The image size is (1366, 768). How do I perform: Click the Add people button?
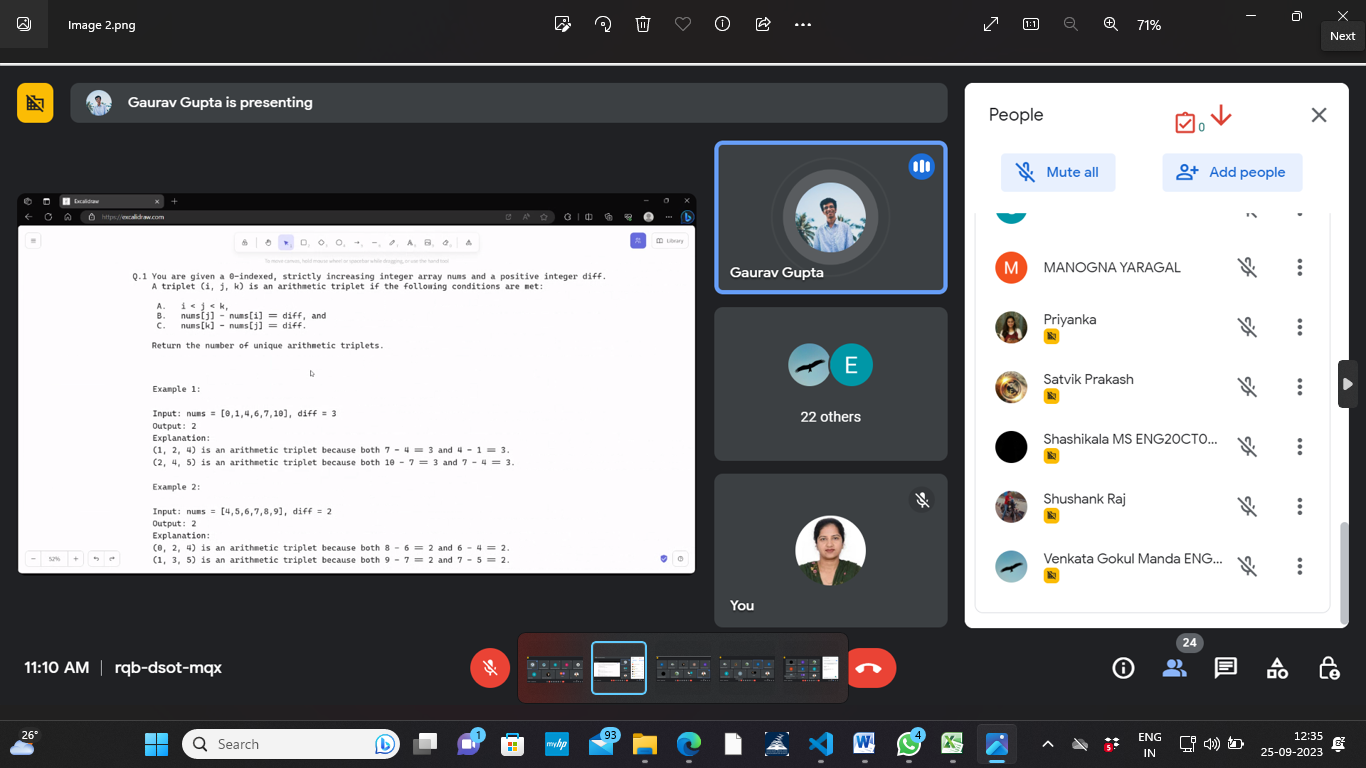coord(1232,172)
